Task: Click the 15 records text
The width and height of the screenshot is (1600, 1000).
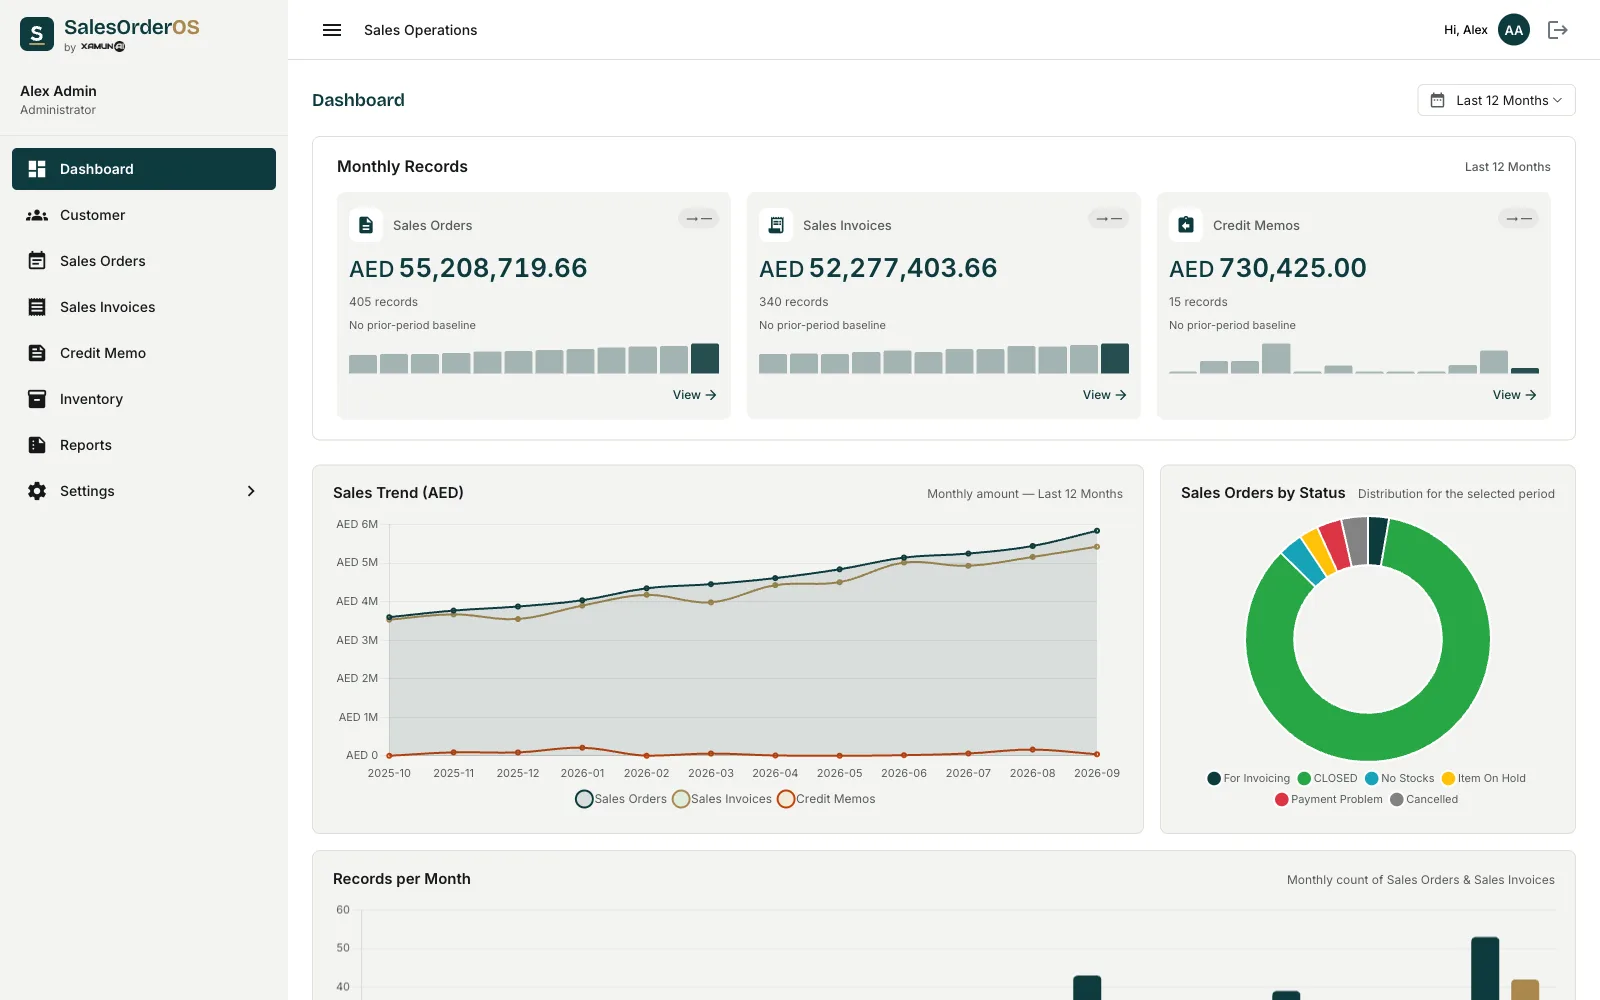Action: pos(1198,302)
